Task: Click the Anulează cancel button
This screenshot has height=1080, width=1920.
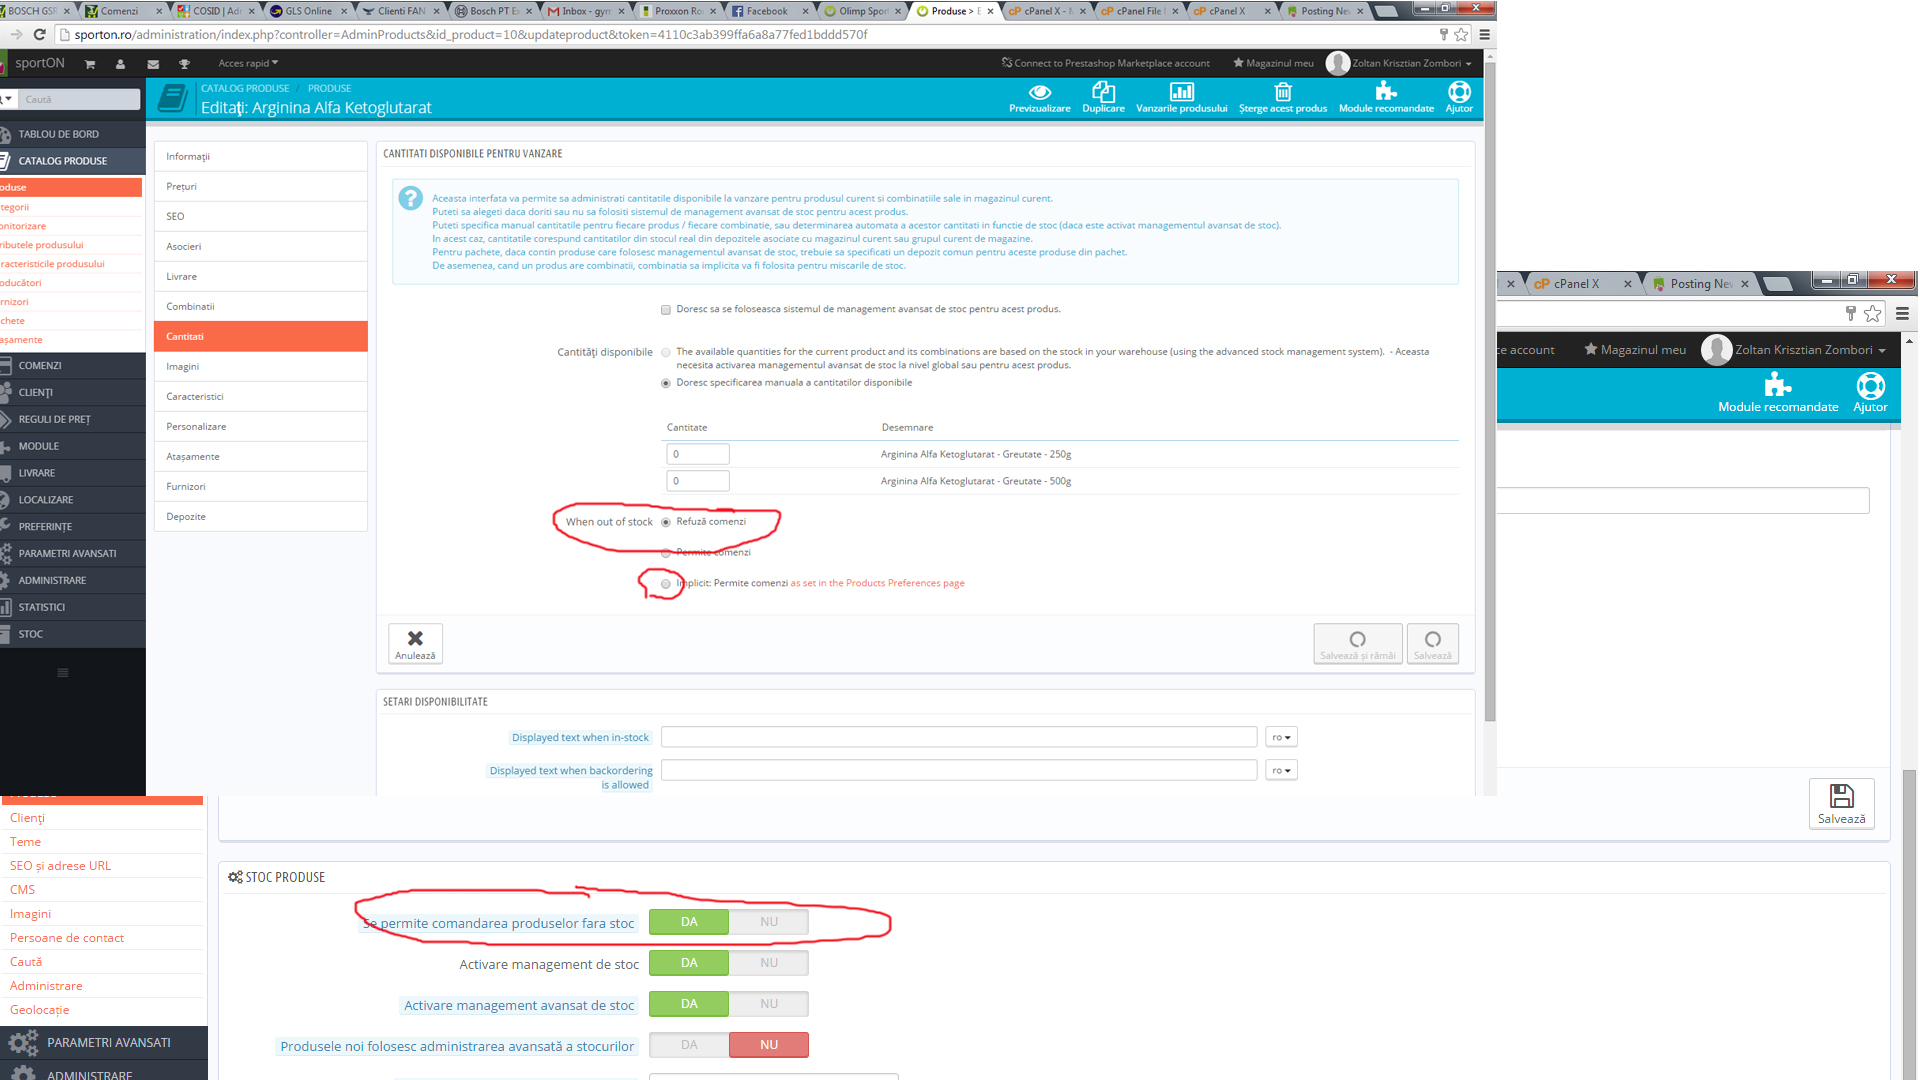Action: pyautogui.click(x=415, y=643)
